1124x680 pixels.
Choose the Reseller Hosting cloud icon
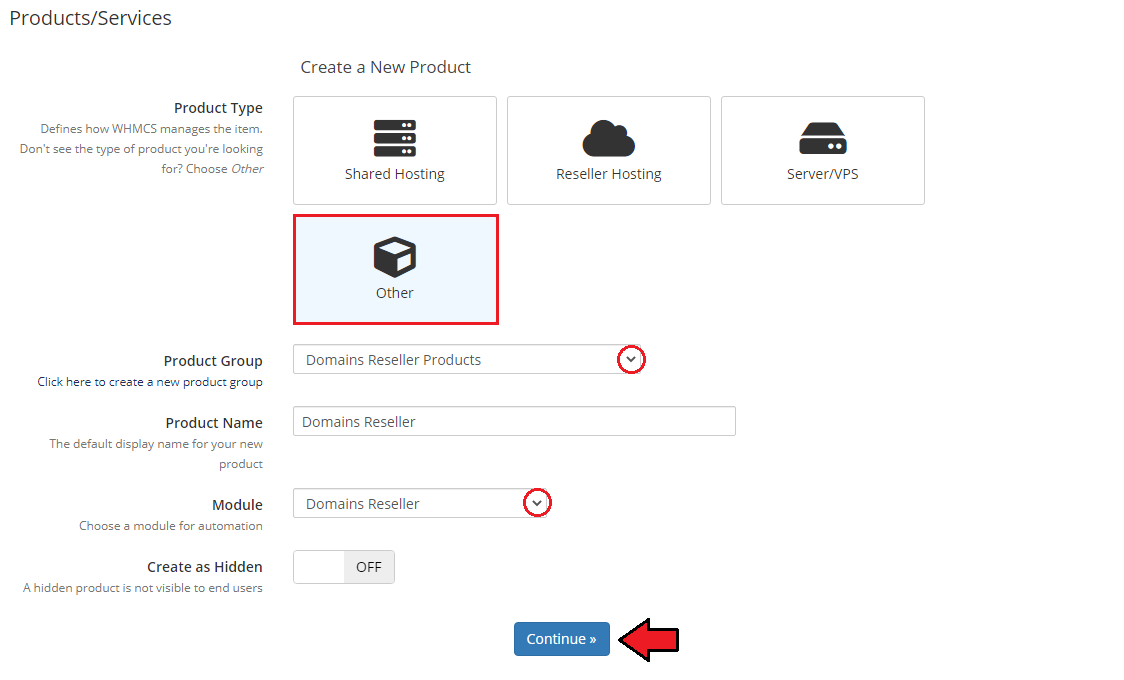(x=609, y=138)
